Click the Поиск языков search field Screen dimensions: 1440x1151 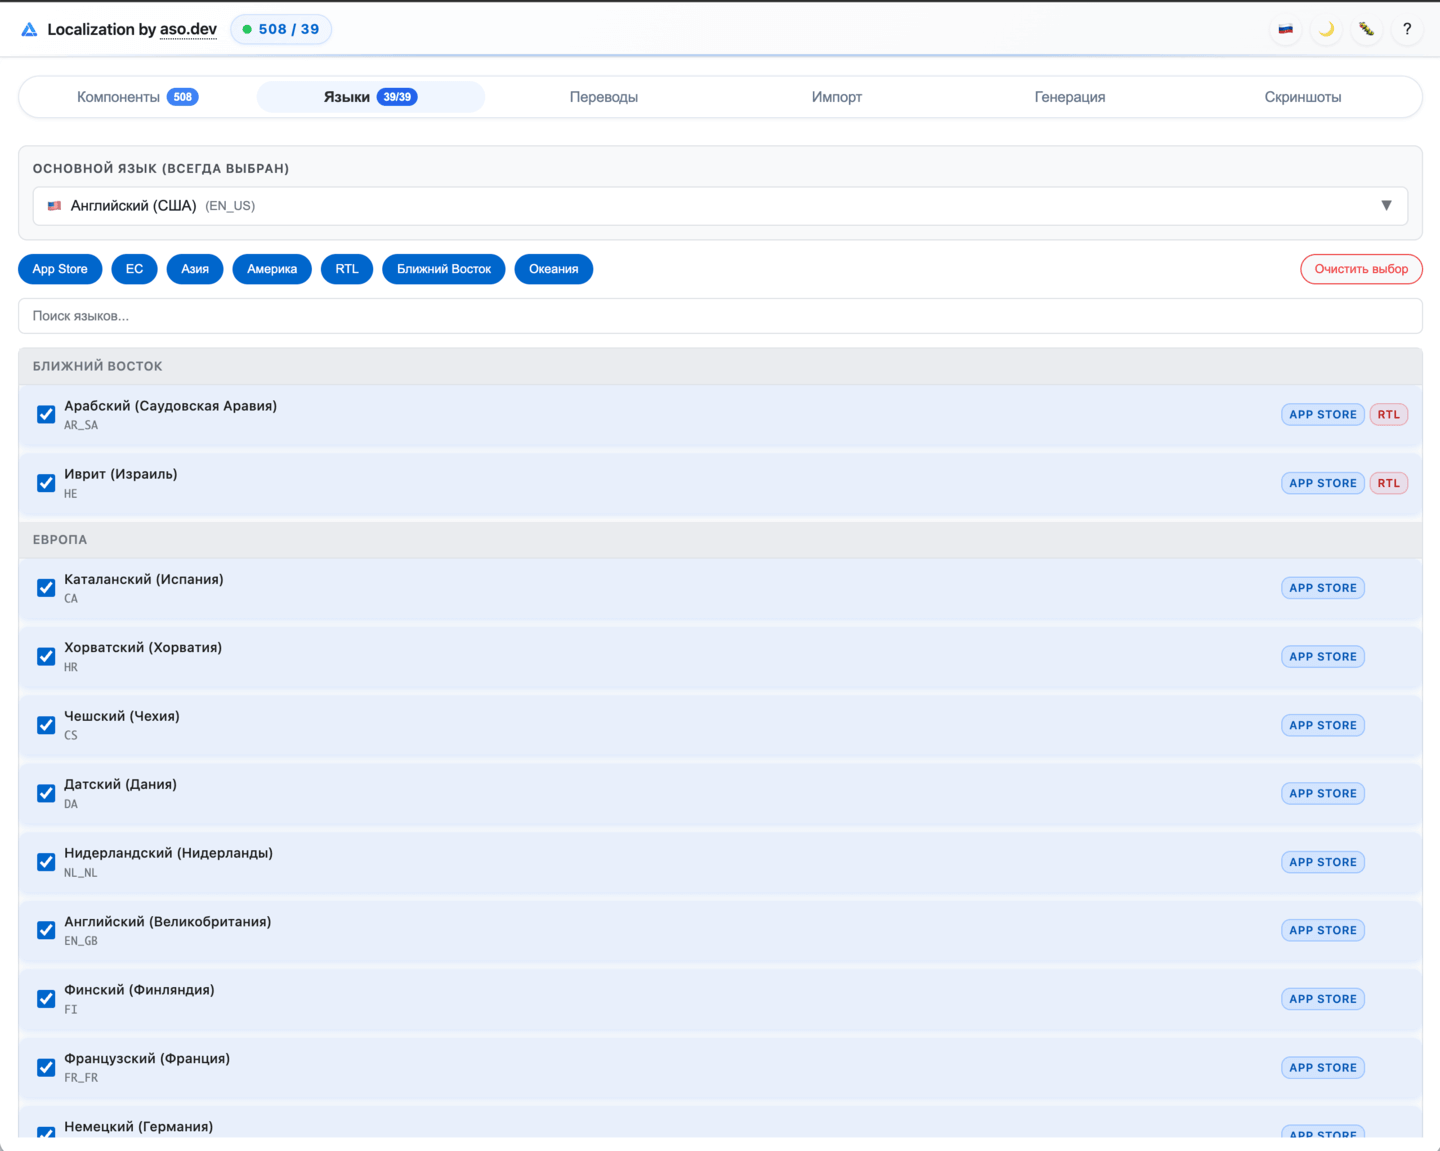tap(720, 316)
